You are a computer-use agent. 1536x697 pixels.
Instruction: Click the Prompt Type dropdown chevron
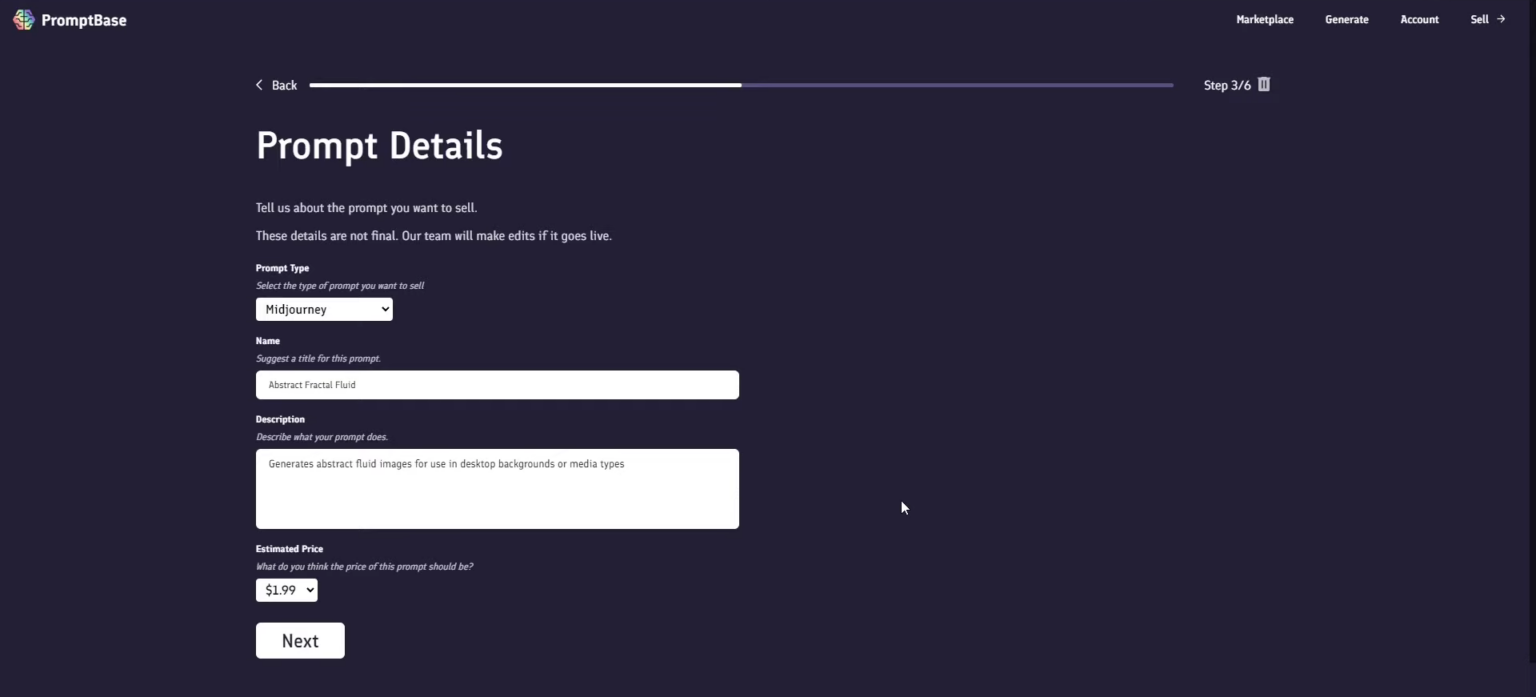coord(384,309)
